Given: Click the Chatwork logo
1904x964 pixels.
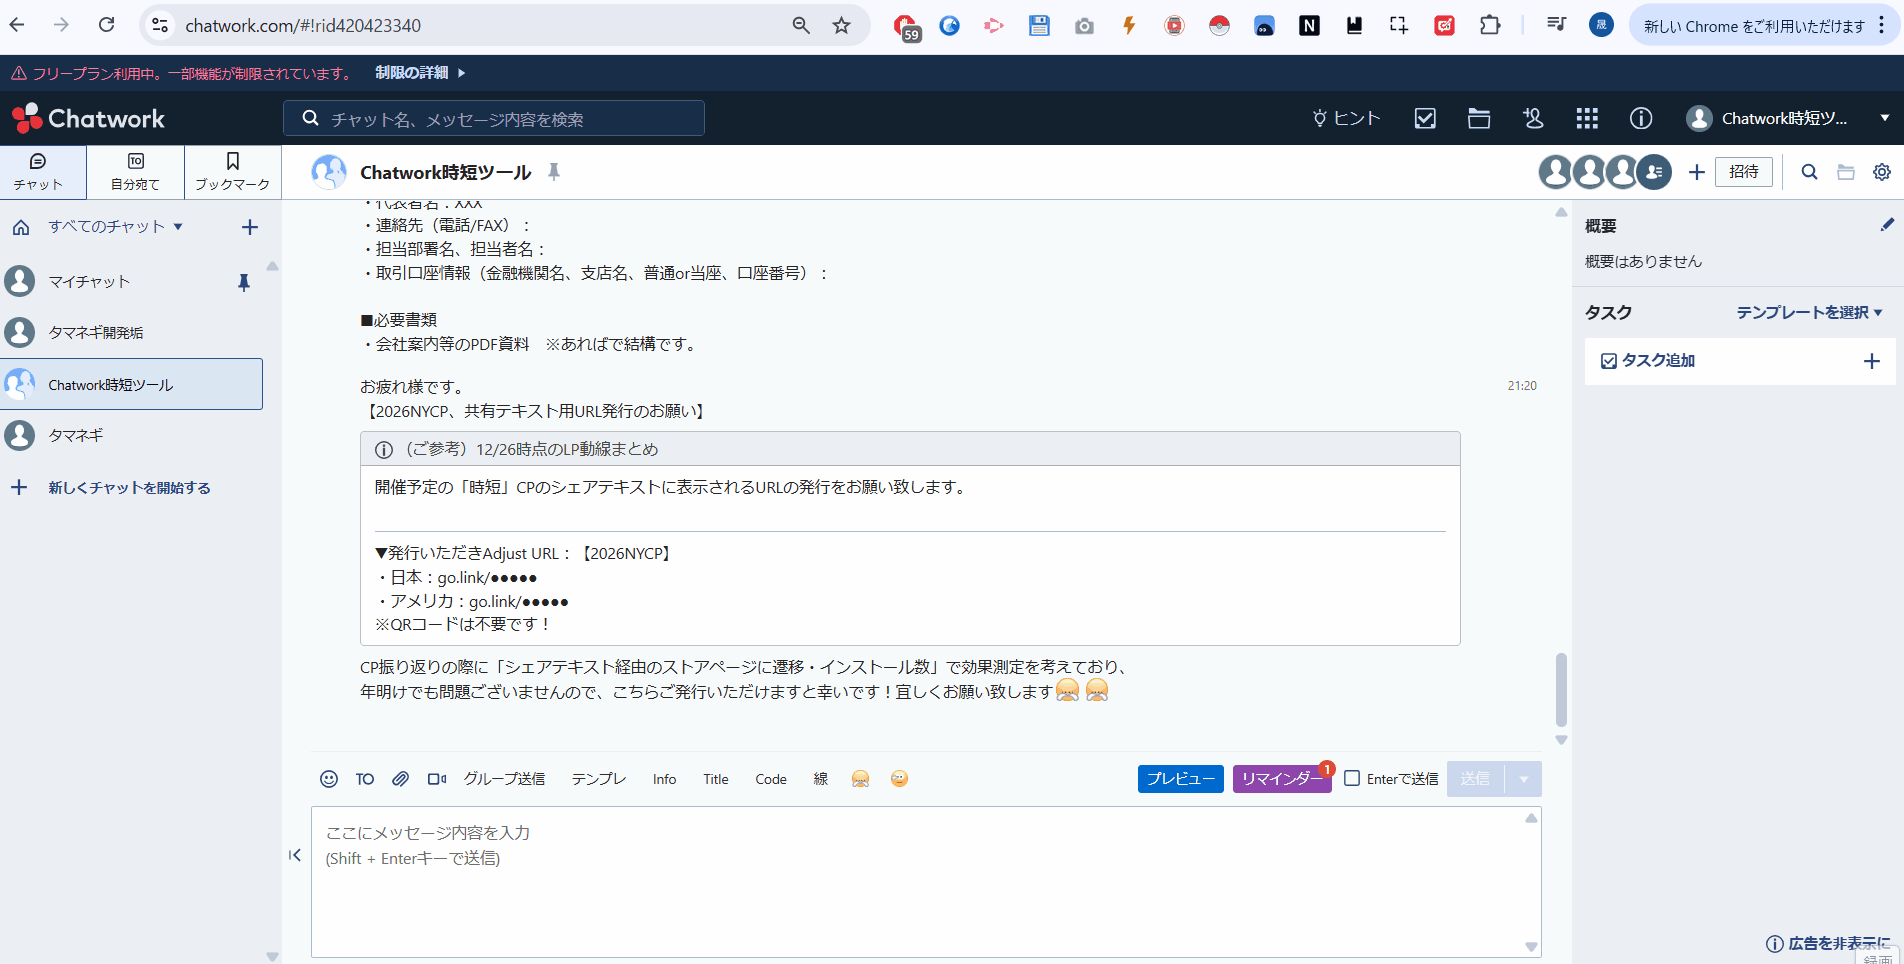Looking at the screenshot, I should coord(88,118).
